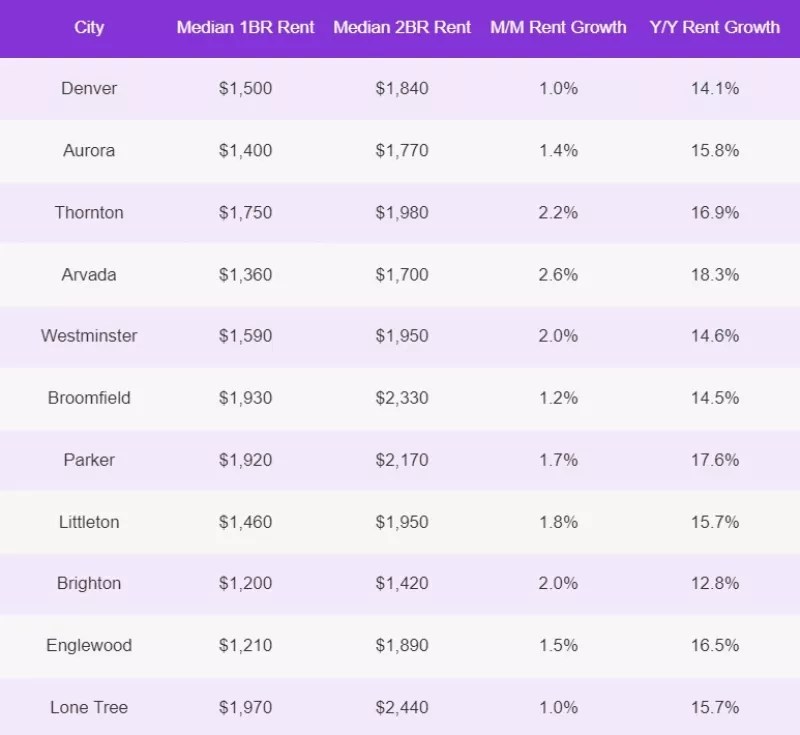Image resolution: width=800 pixels, height=735 pixels.
Task: Select Arvada's 18.3% Y/Y growth
Action: (714, 274)
